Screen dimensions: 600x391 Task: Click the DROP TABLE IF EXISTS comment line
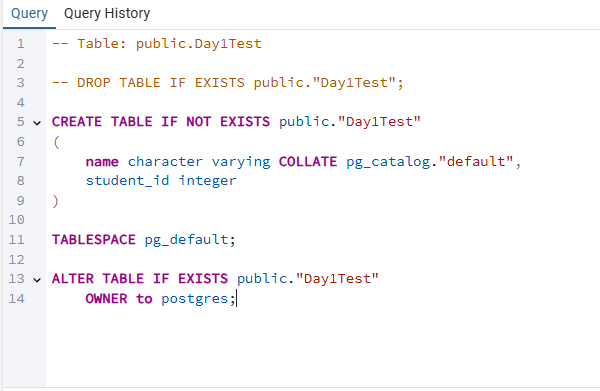[x=228, y=83]
